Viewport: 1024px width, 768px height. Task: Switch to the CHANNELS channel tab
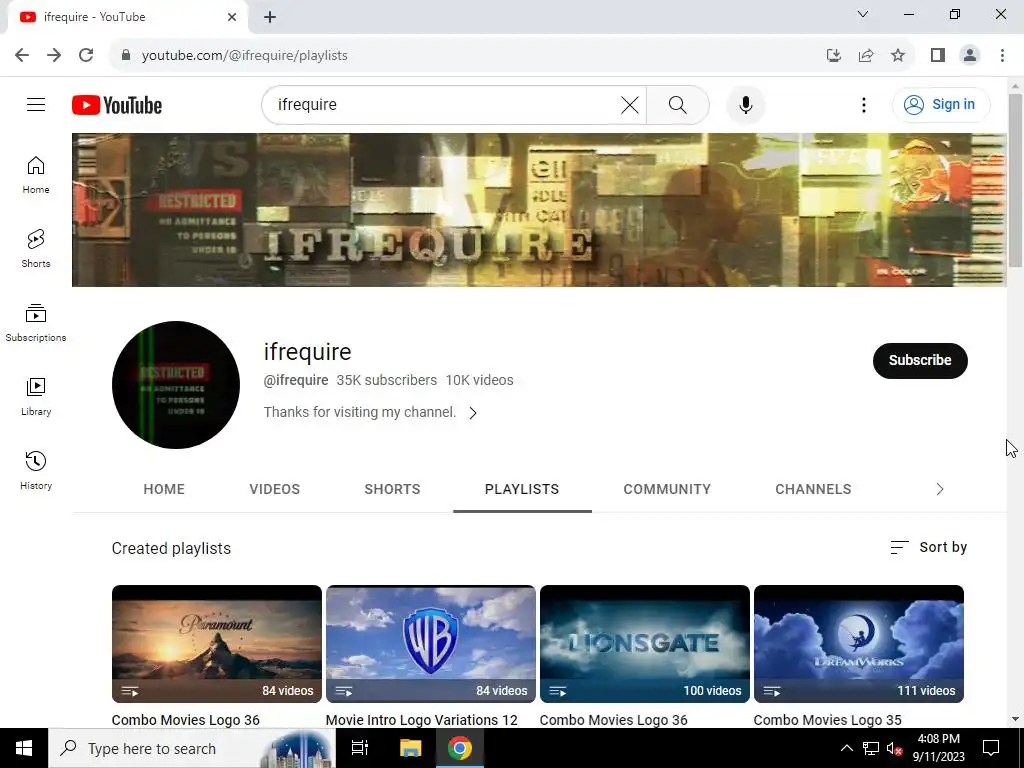813,489
